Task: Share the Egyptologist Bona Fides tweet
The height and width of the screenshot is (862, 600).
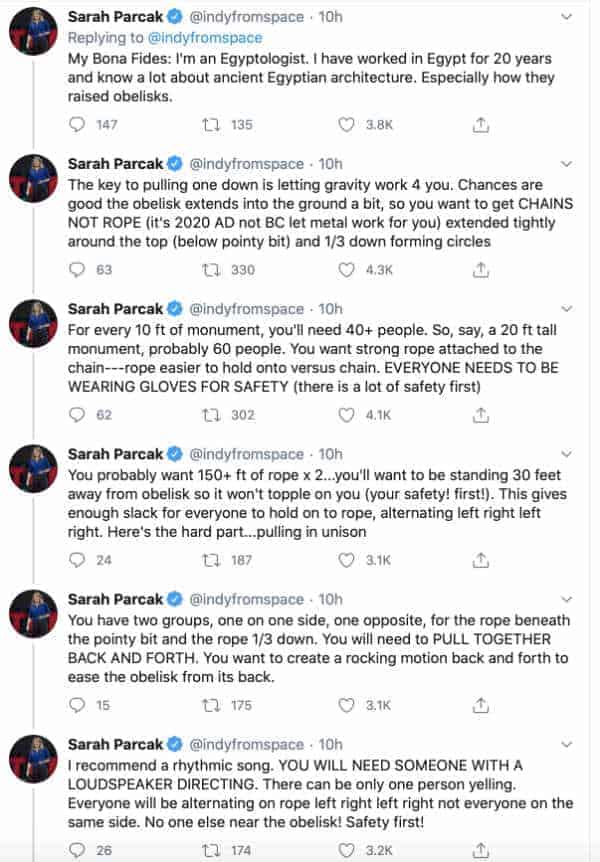Action: pos(481,125)
